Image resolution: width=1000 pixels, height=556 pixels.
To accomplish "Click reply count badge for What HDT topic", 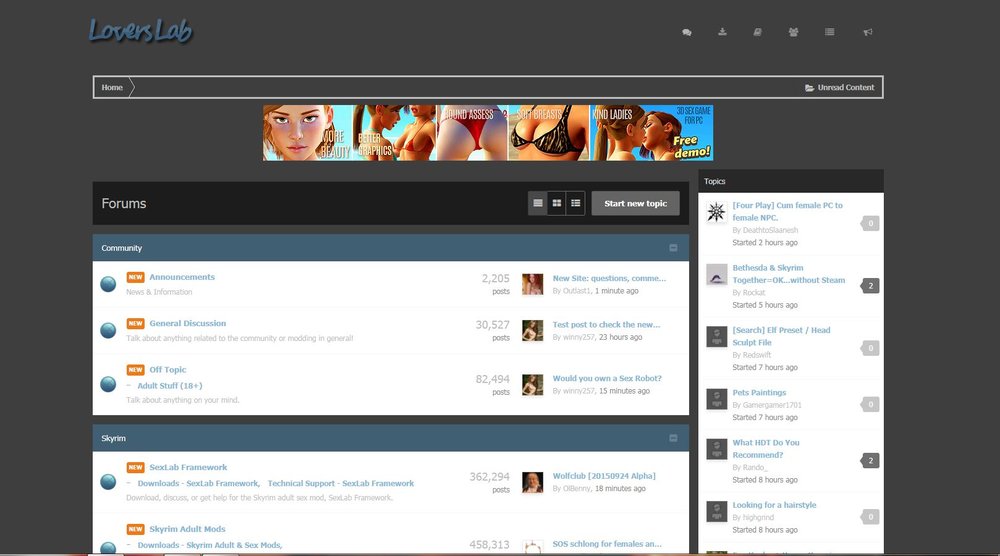I will (x=870, y=460).
